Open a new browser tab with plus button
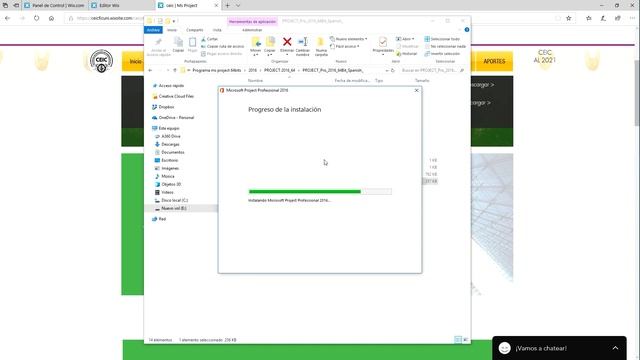 click(227, 6)
